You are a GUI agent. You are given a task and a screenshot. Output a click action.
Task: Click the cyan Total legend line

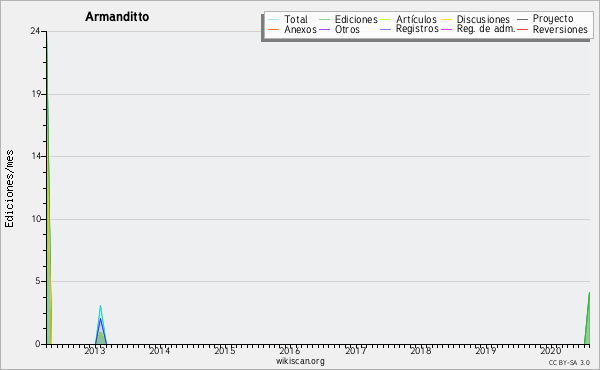point(273,20)
